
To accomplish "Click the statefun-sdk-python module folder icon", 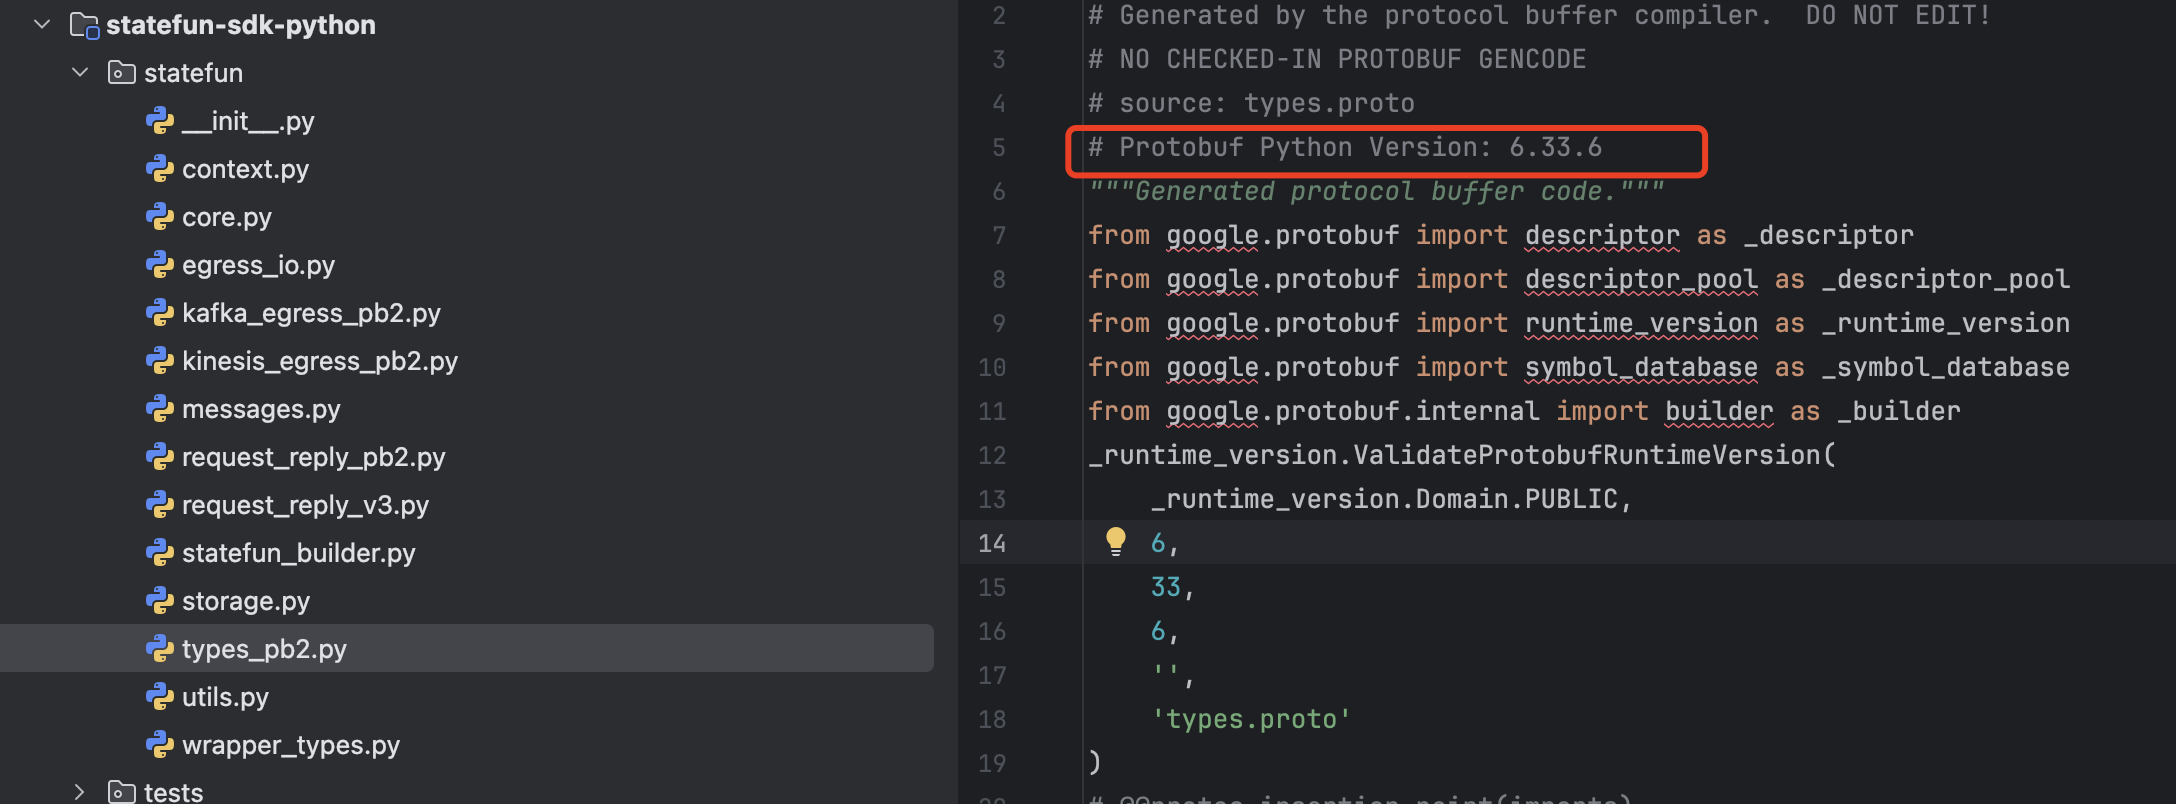I will click(84, 25).
